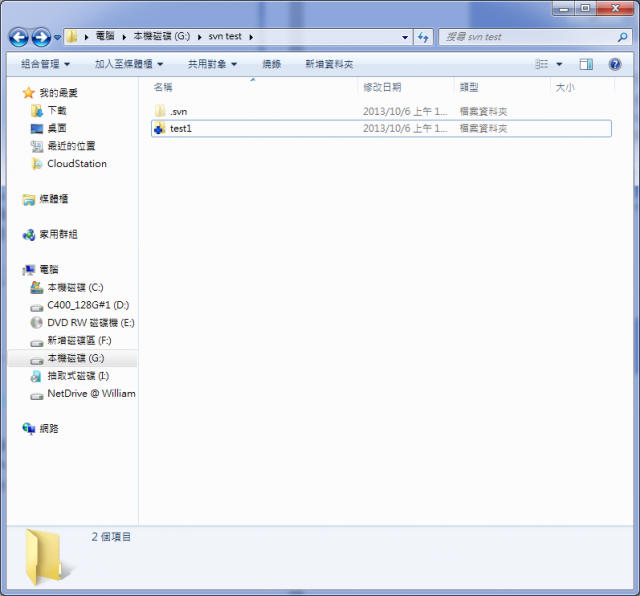Create new folder with 新增資料夾
This screenshot has width=640, height=596.
(x=329, y=64)
